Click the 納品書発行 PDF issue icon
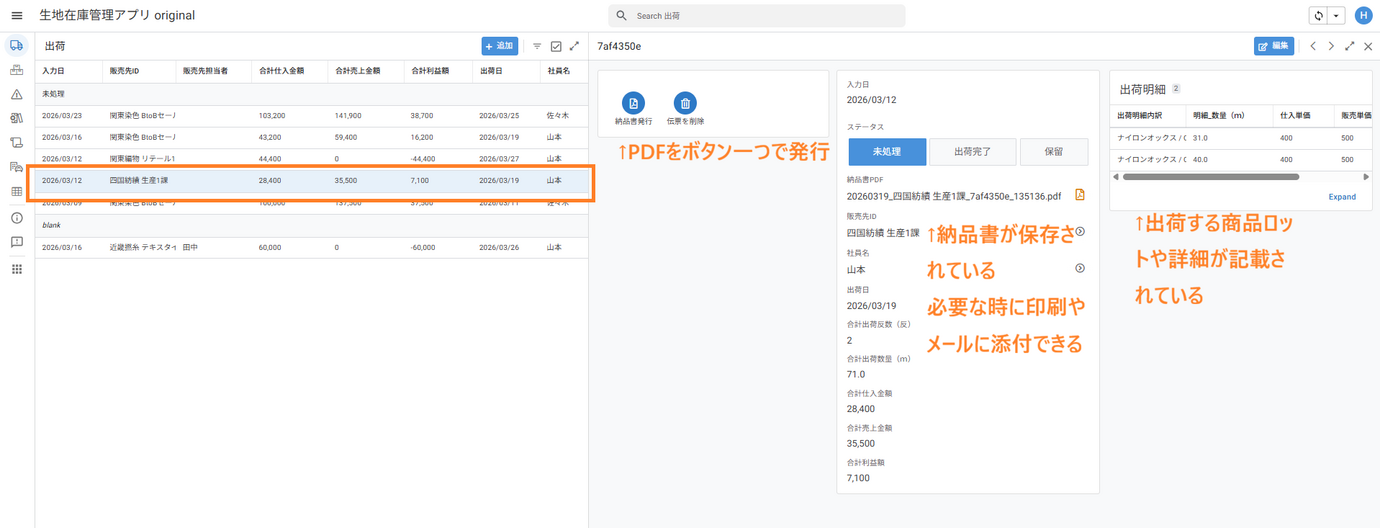1380x528 pixels. [x=633, y=103]
